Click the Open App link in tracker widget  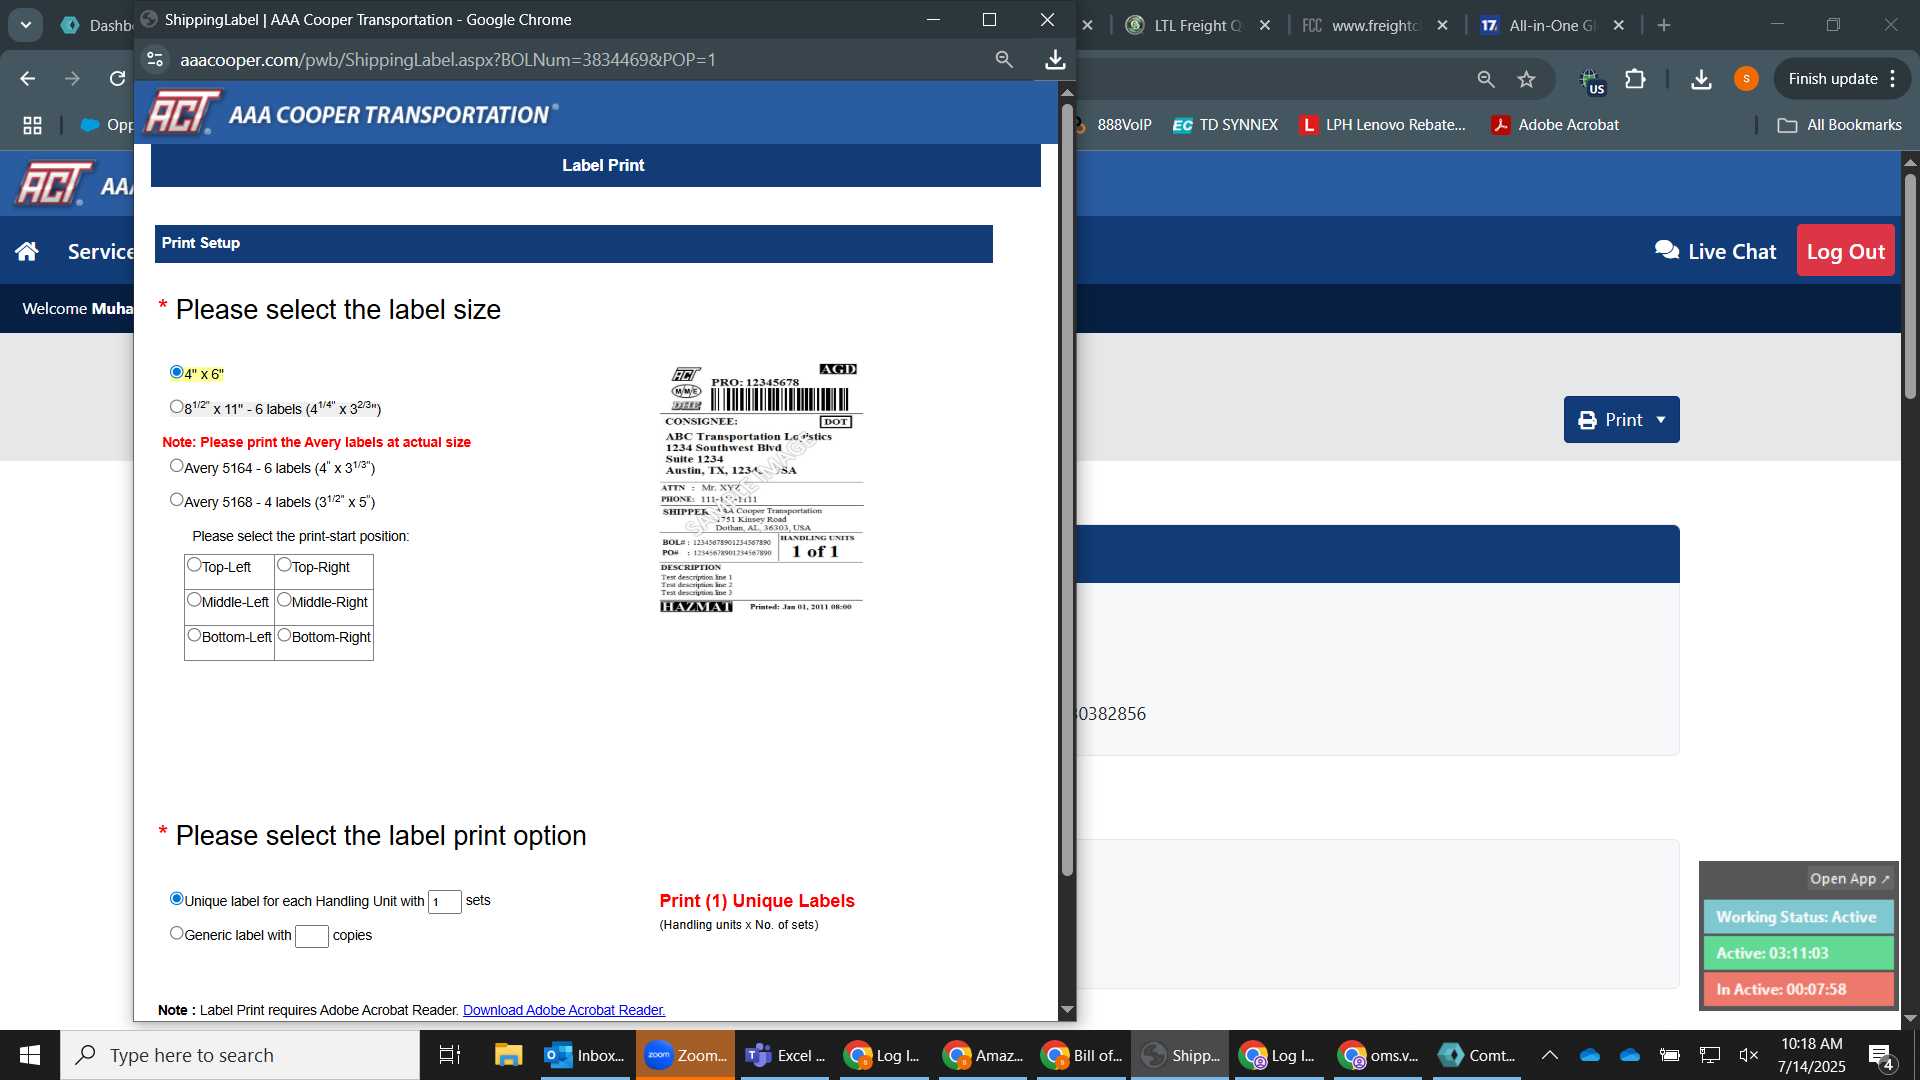point(1848,879)
